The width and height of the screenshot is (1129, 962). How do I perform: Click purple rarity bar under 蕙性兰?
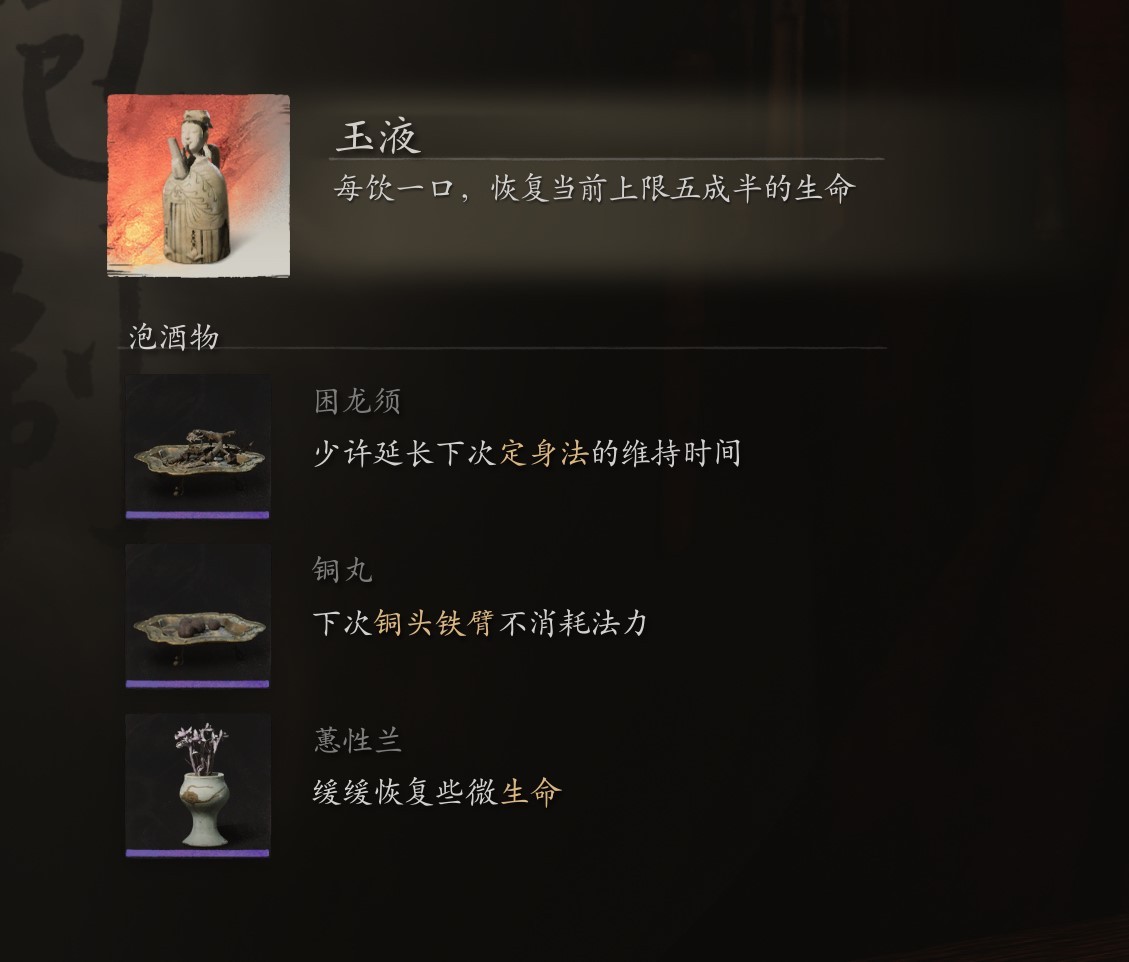click(x=197, y=853)
